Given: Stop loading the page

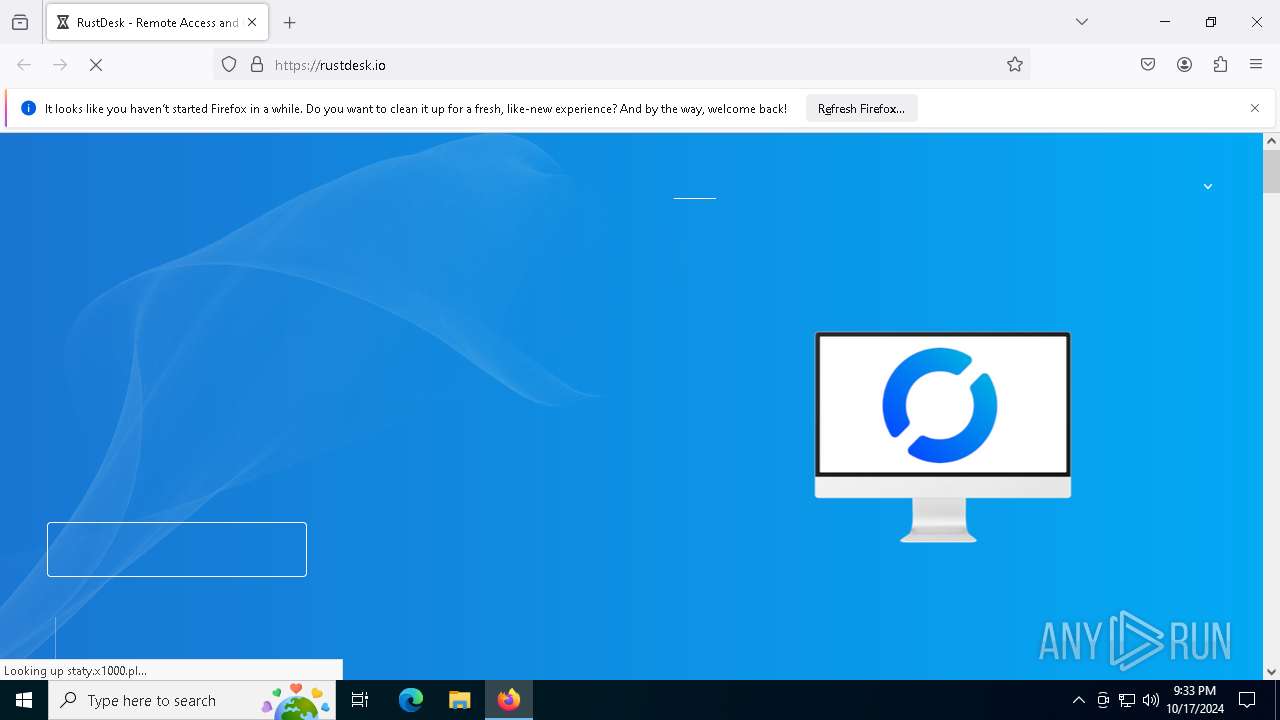Looking at the screenshot, I should tap(96, 64).
